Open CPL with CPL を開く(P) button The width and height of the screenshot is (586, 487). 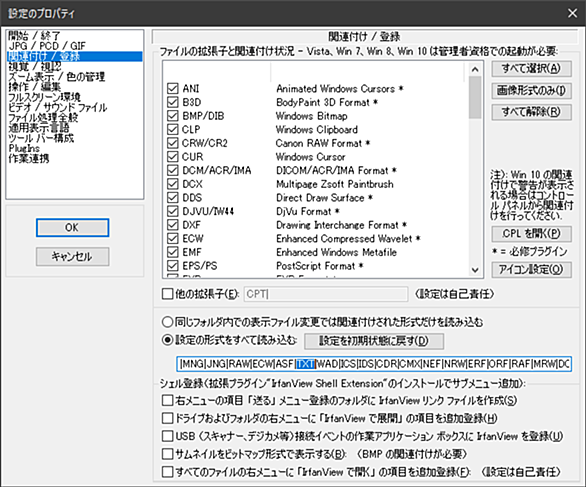click(x=531, y=234)
